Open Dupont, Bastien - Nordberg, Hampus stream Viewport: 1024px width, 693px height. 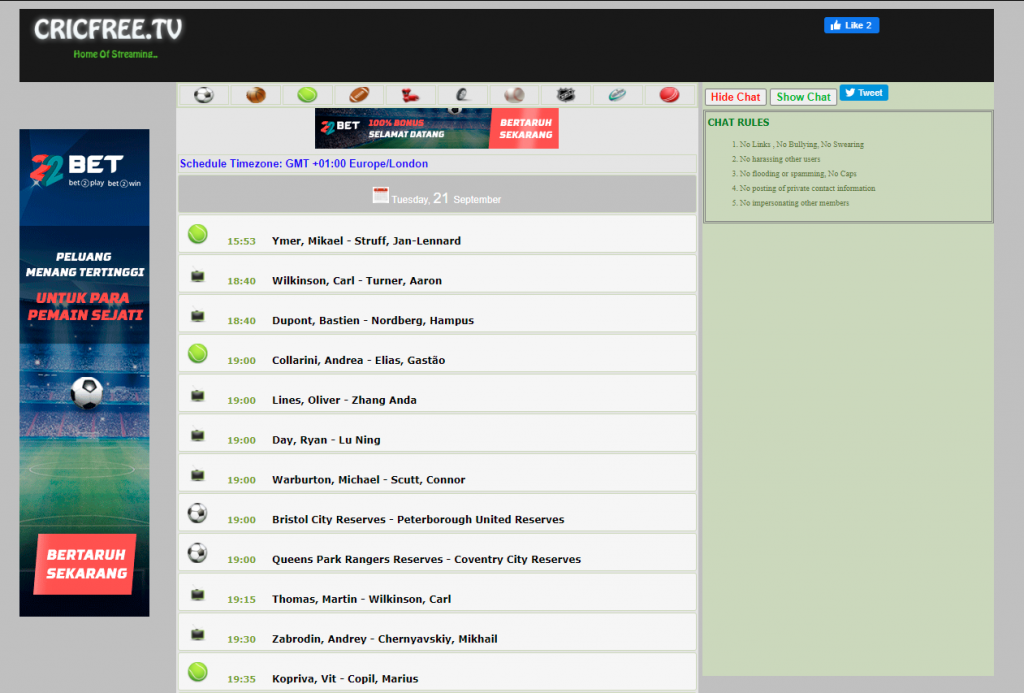373,321
